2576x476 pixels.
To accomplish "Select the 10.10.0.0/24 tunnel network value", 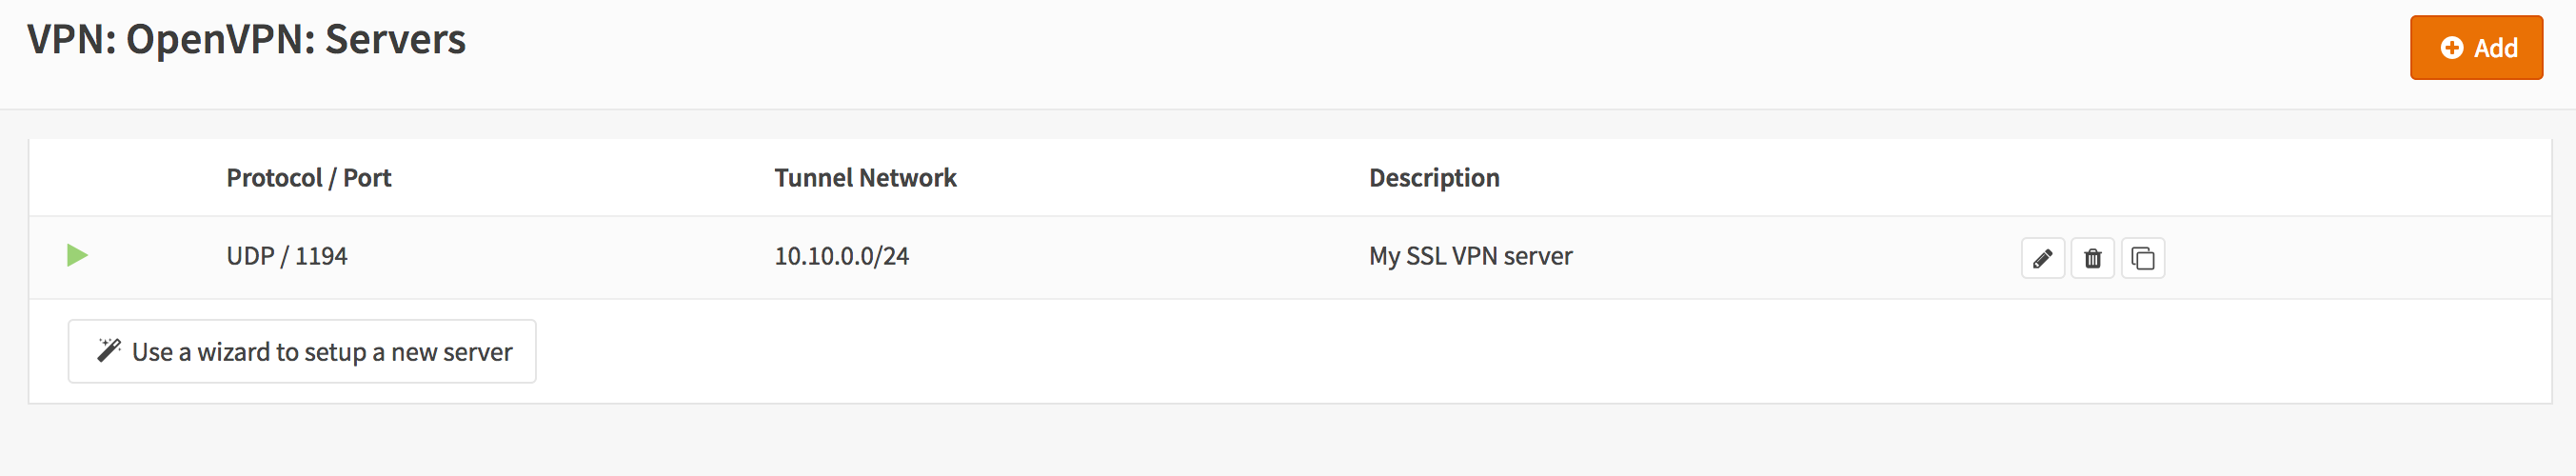I will point(841,256).
